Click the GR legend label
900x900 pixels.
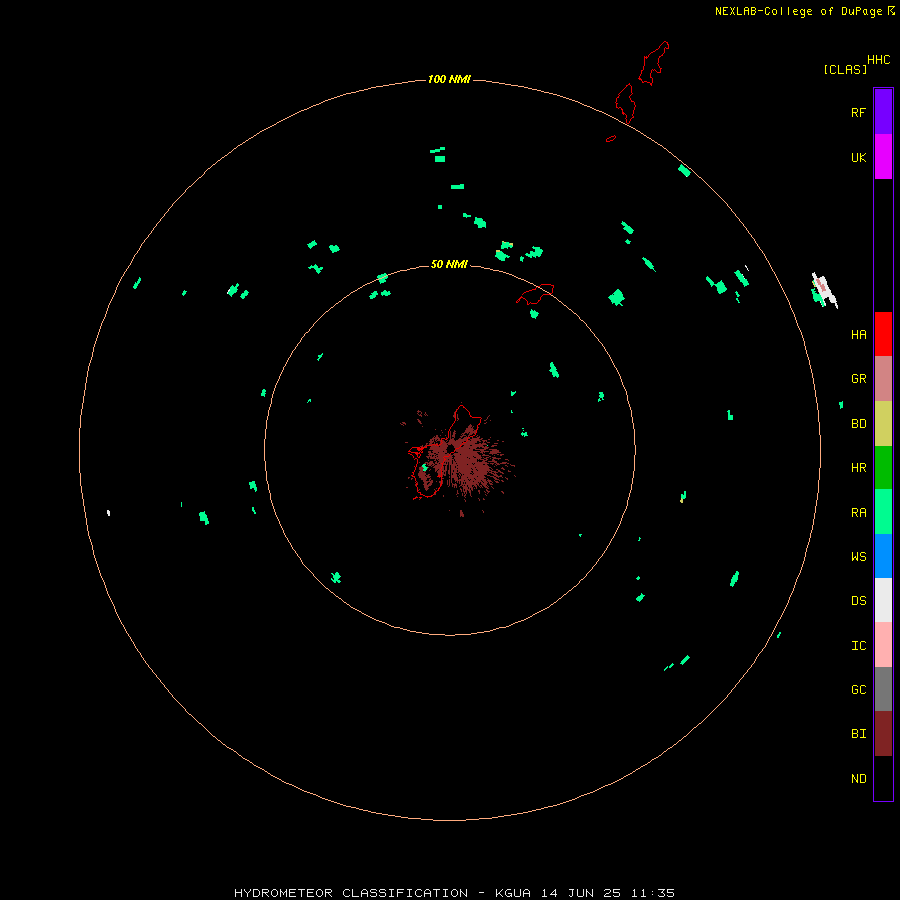[x=858, y=379]
